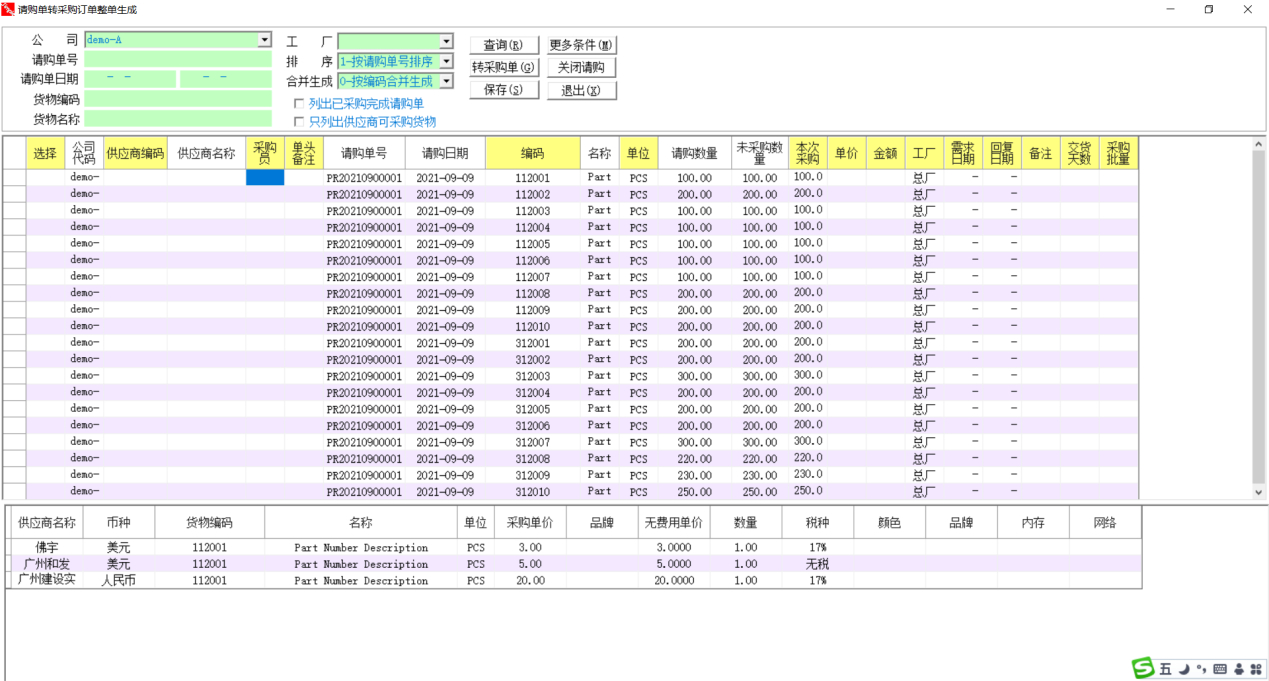Image resolution: width=1269 pixels, height=681 pixels.
Task: Click the 采购单价 header in lower table
Action: (530, 522)
